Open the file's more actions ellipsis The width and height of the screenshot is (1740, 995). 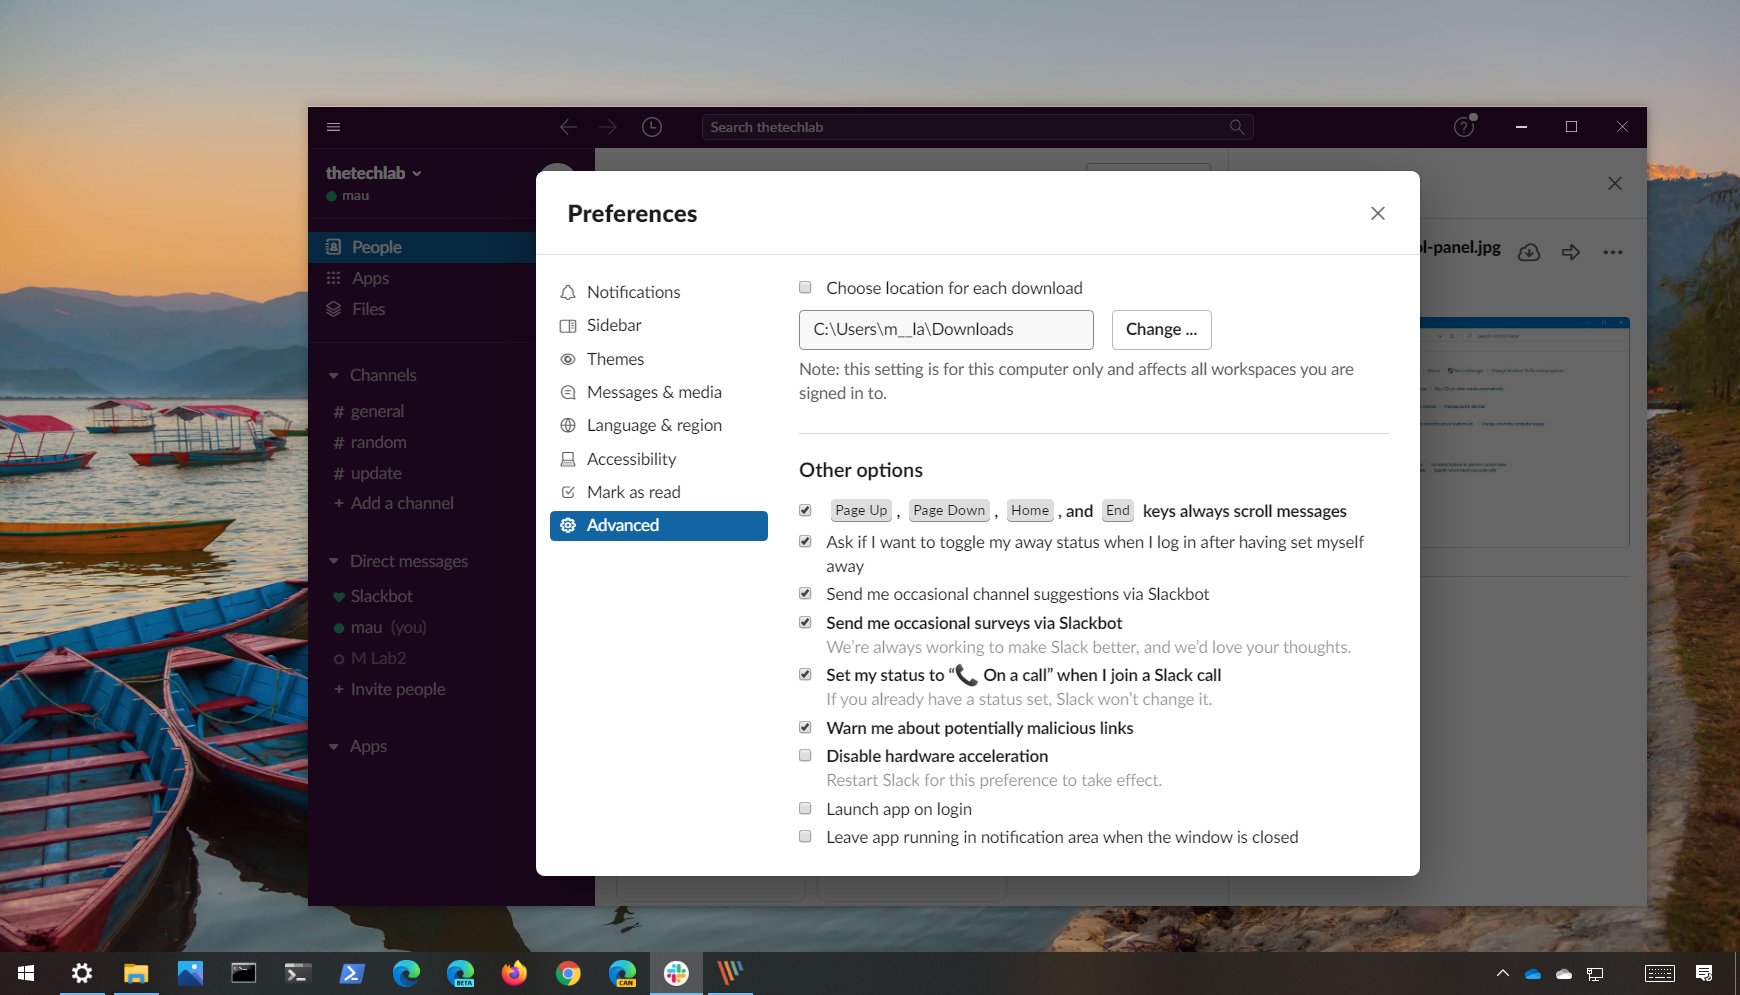[x=1613, y=252]
